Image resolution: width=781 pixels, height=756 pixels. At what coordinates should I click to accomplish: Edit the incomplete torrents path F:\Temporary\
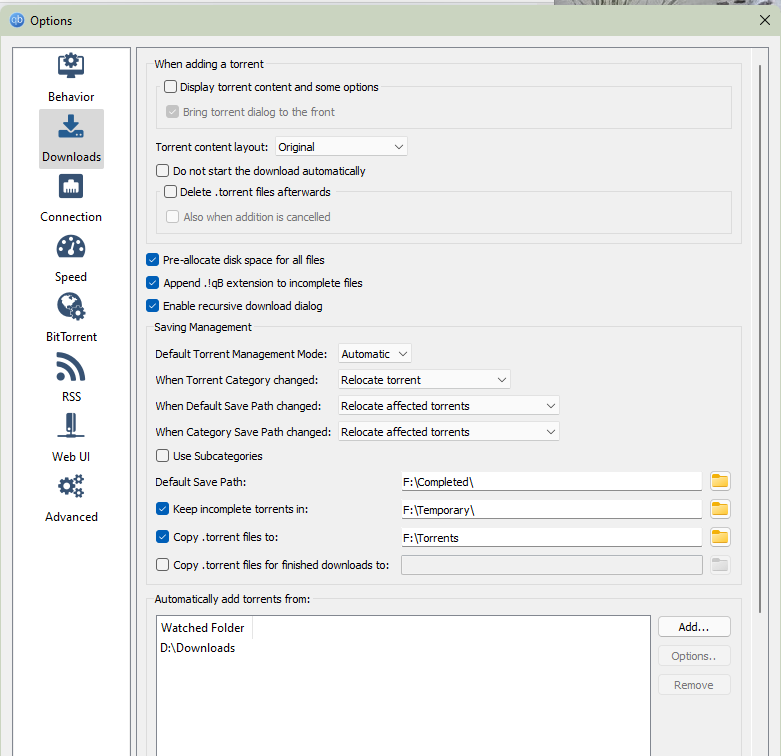pos(551,509)
